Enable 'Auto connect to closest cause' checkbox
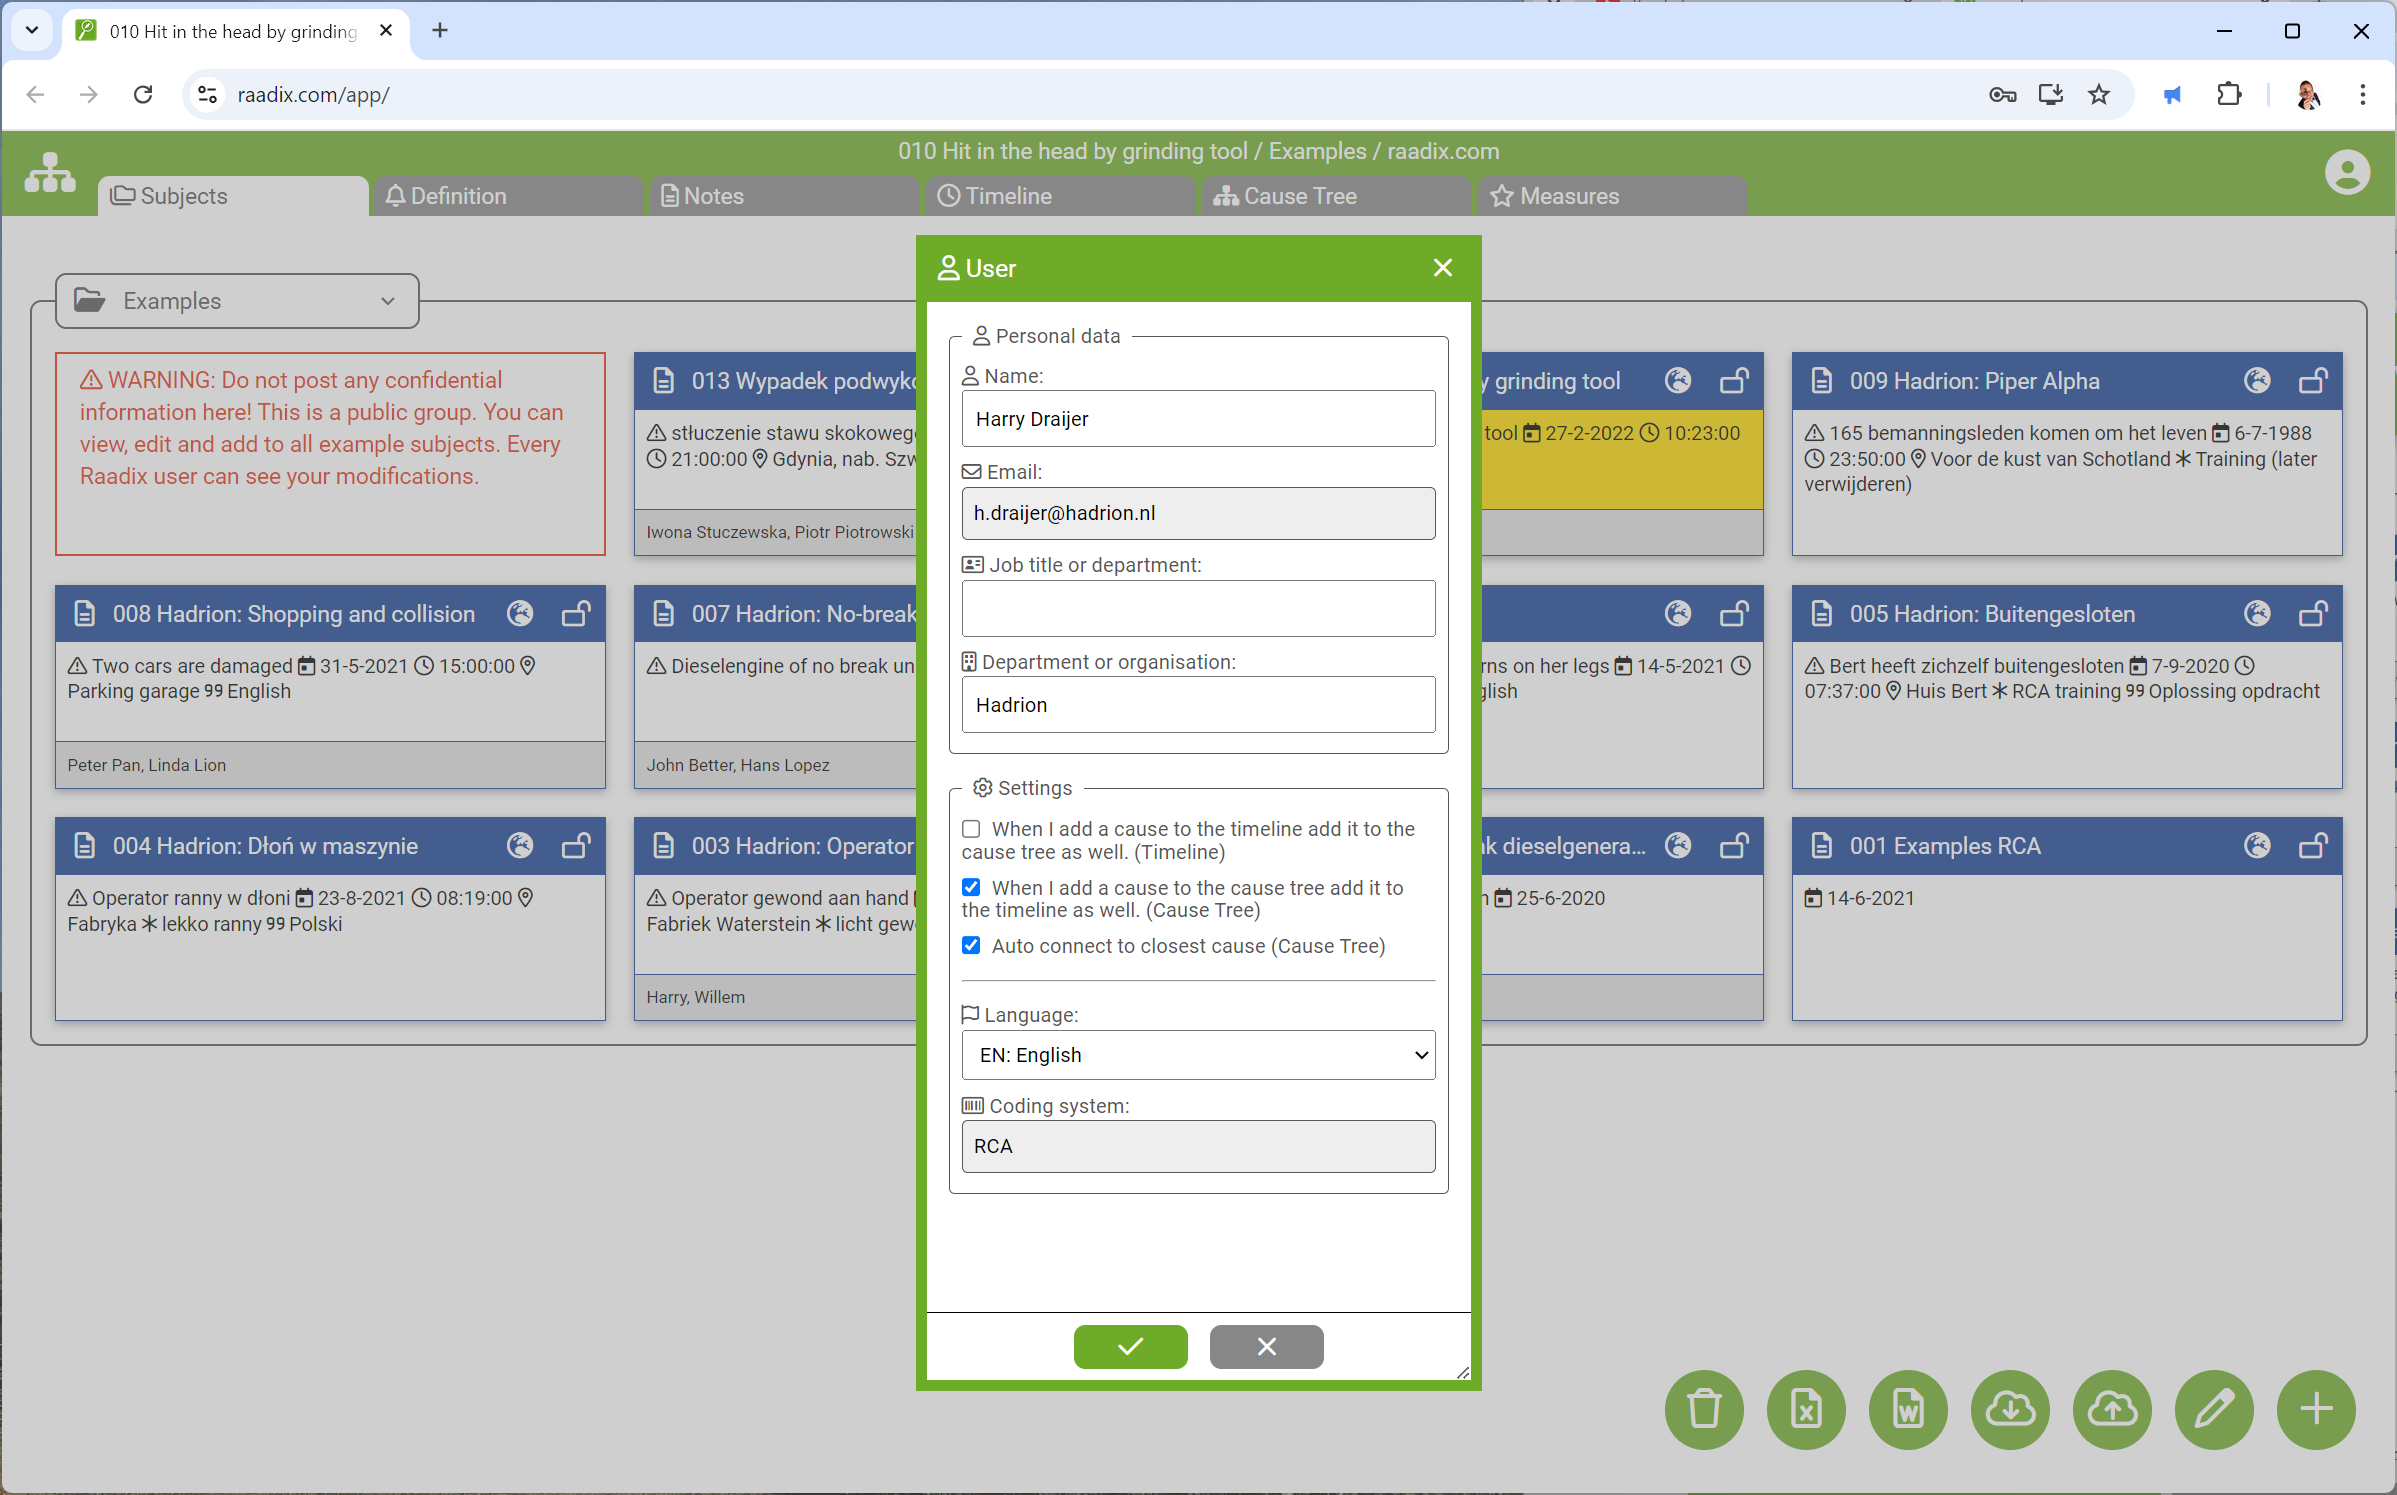Viewport: 2397px width, 1495px height. (x=971, y=946)
